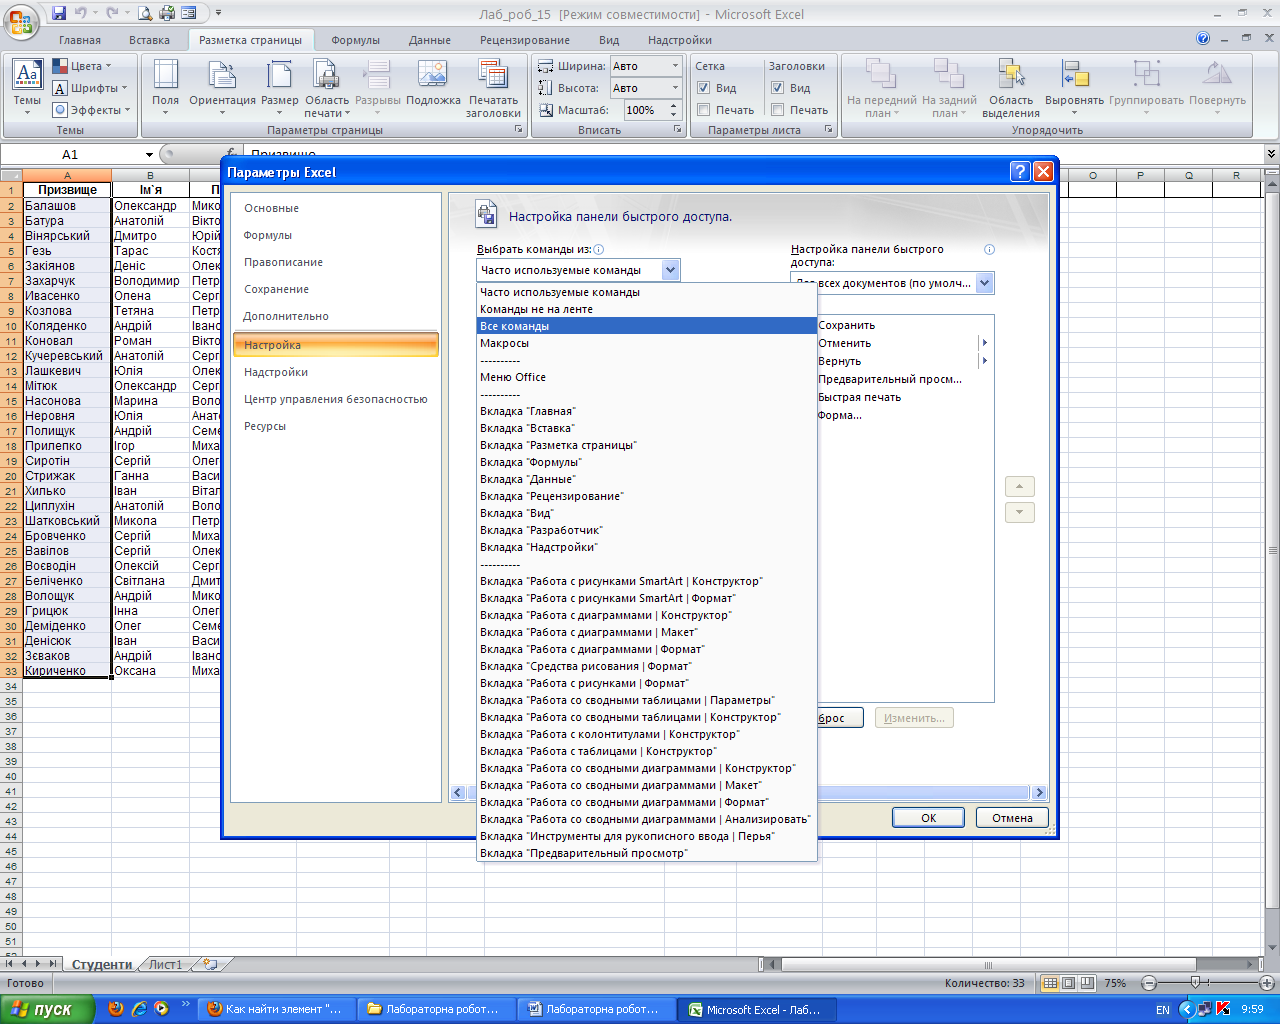
Task: Click the Move Down arrow button
Action: [x=1019, y=512]
